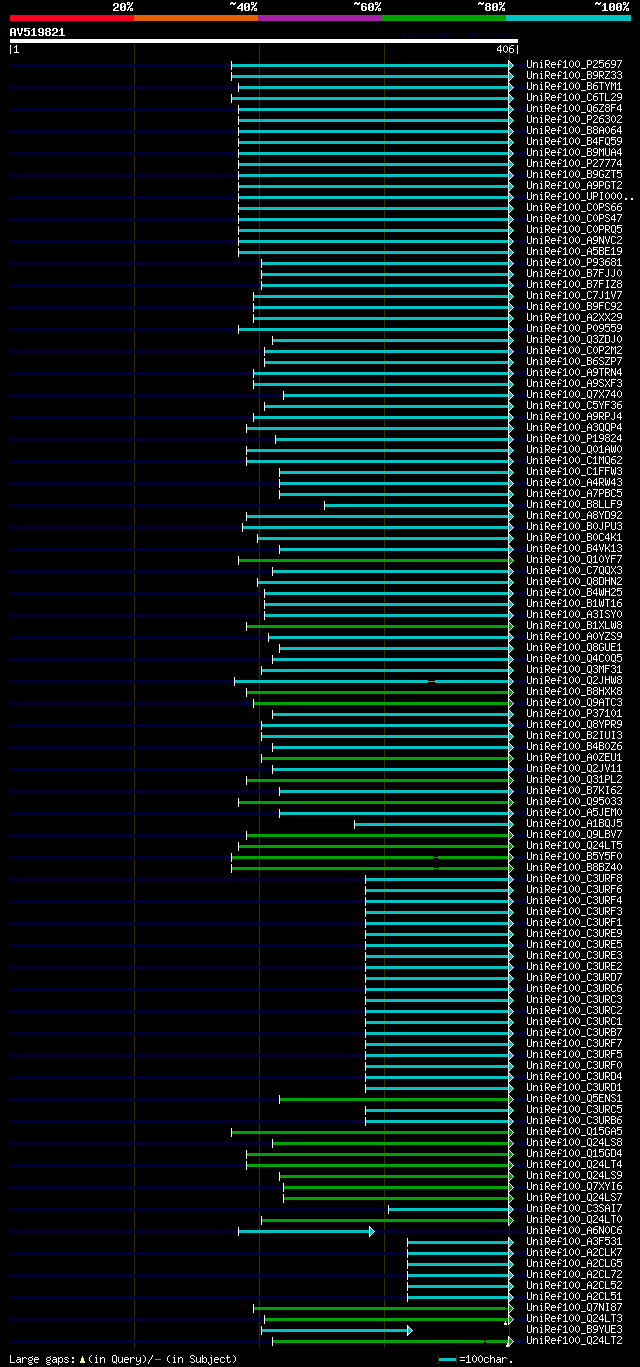The image size is (640, 1367).
Task: Click the green alignment bar for UniRef100_Q10YF7
Action: coord(376,560)
